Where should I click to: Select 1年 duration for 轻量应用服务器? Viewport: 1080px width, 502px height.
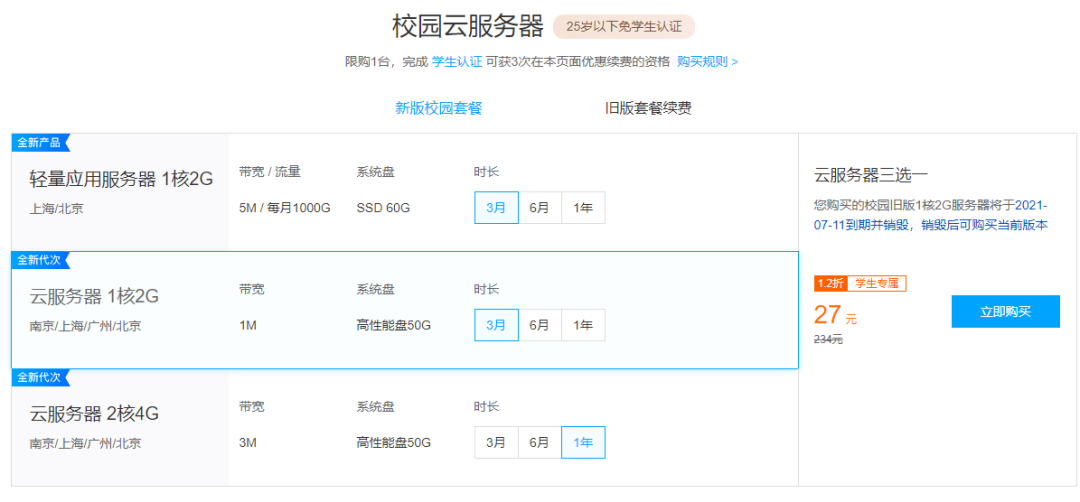(583, 207)
